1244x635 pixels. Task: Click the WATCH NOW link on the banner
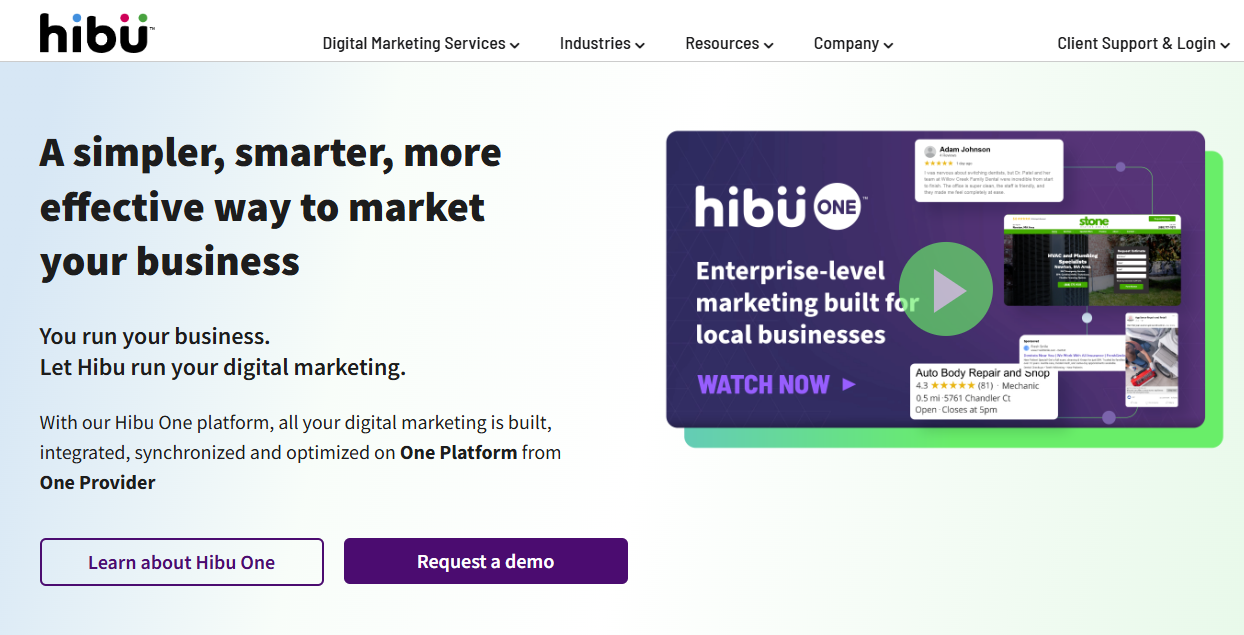tap(764, 384)
